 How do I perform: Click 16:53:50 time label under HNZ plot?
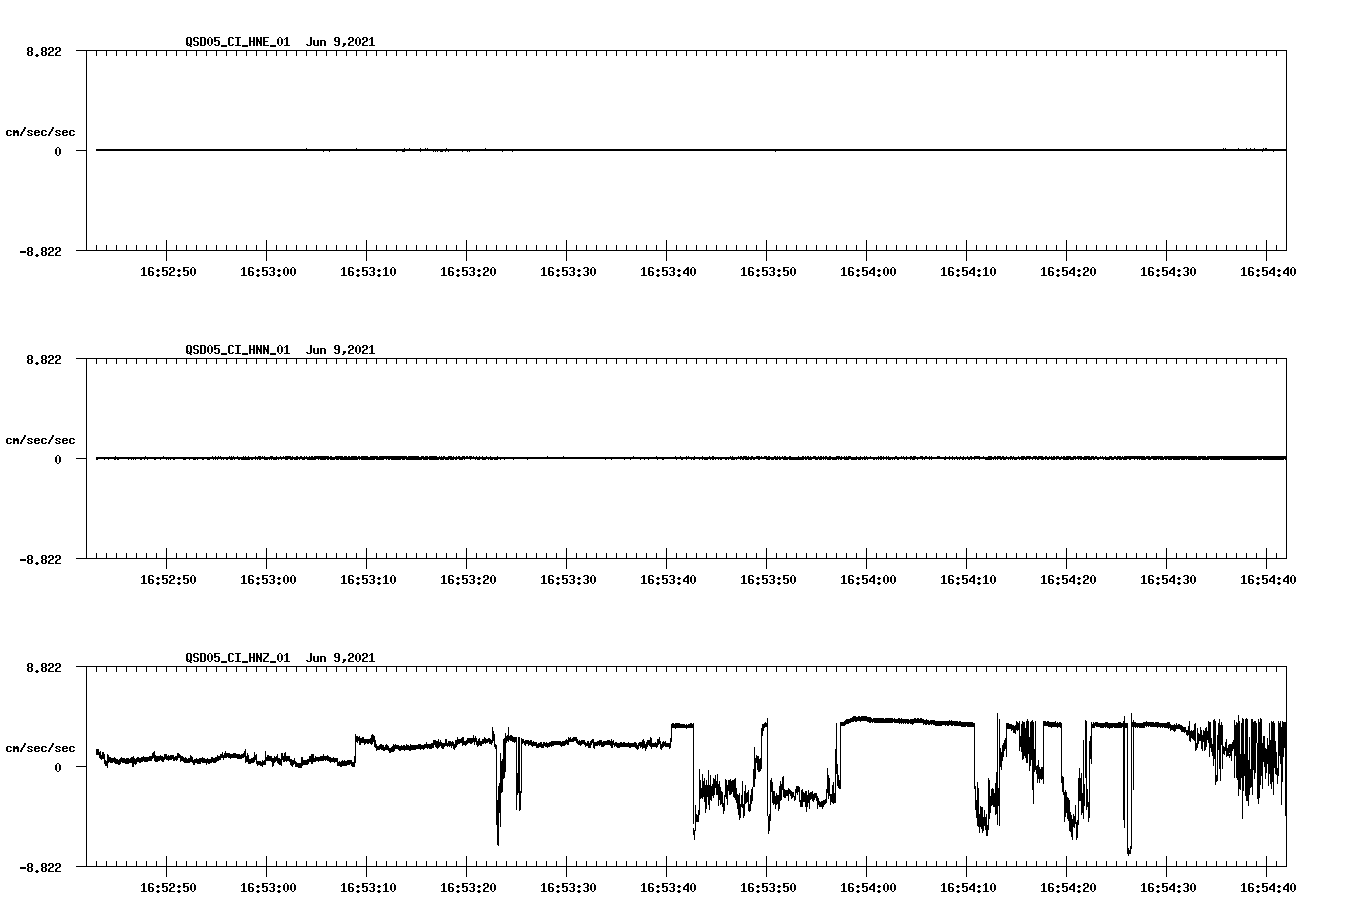[x=768, y=888]
